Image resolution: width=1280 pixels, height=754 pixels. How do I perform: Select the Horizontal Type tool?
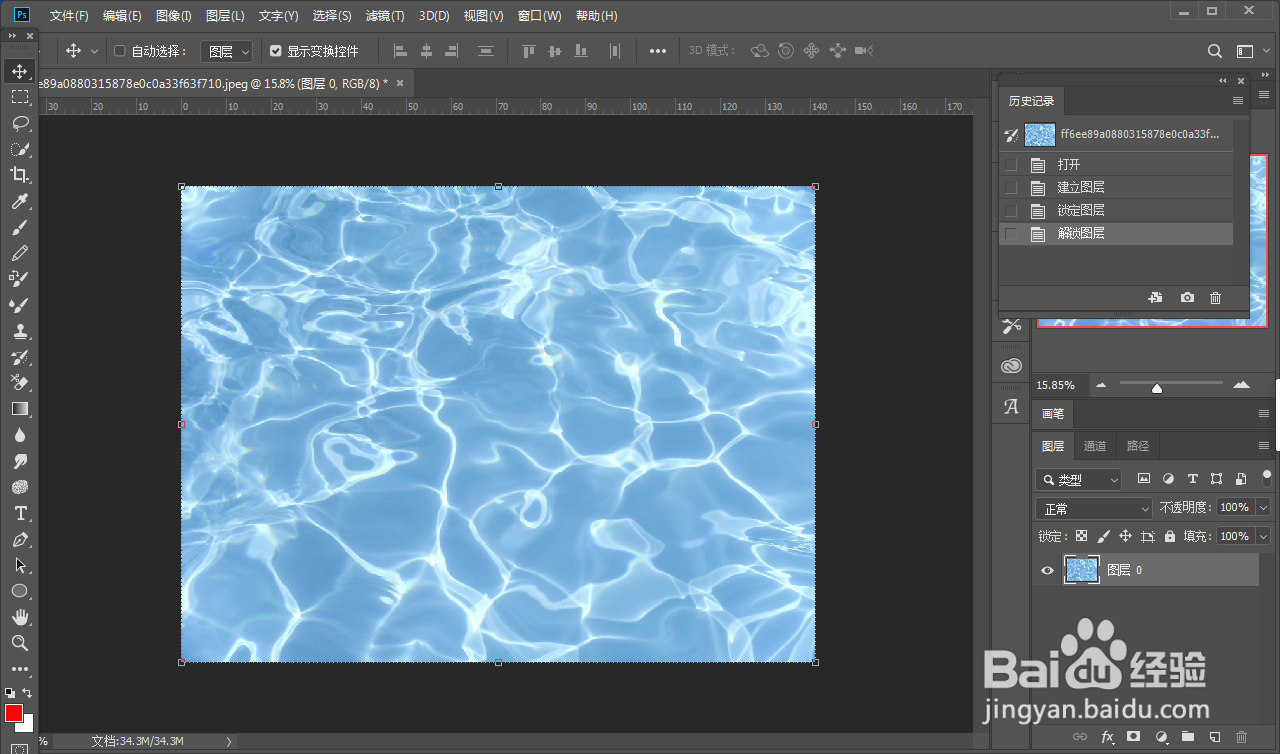coord(20,513)
